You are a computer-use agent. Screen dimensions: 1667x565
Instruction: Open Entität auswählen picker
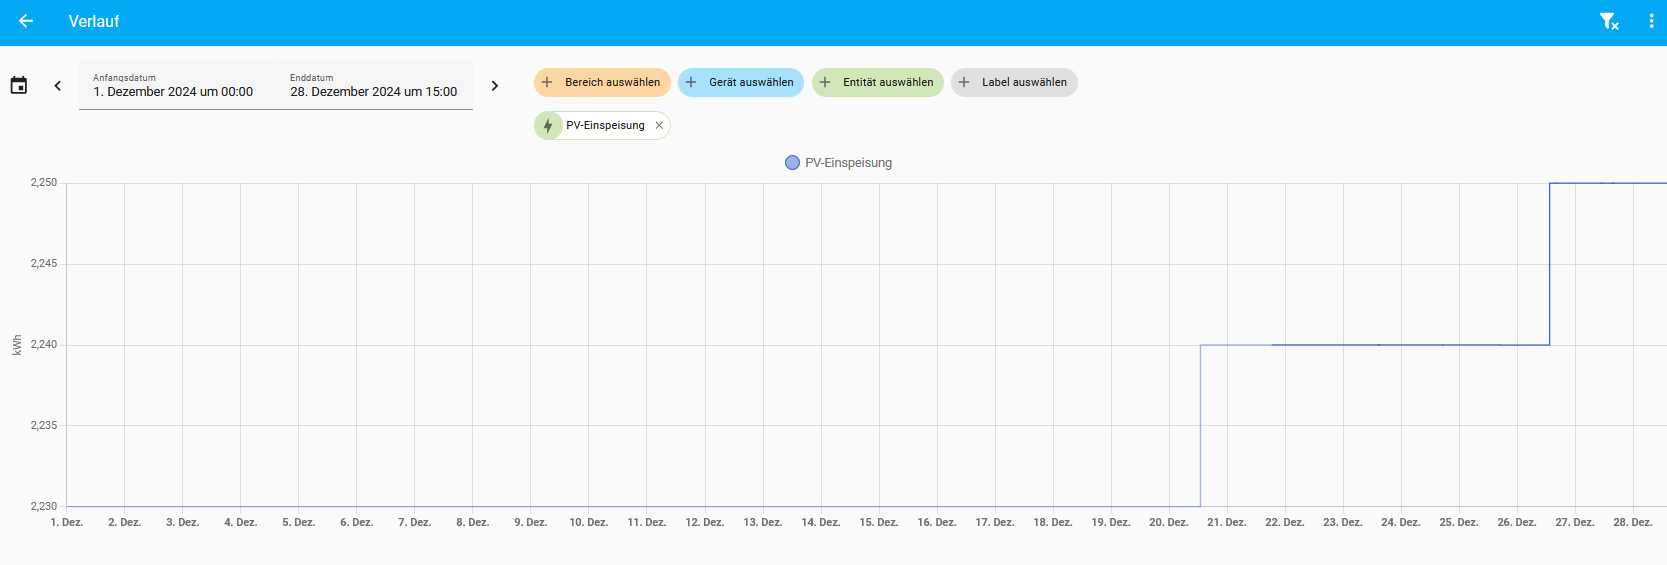click(877, 83)
